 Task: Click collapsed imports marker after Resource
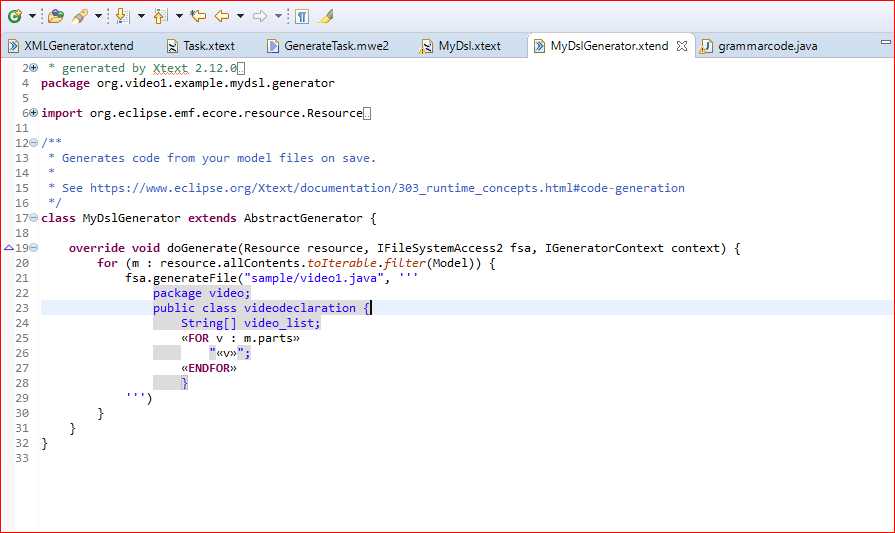click(x=367, y=114)
